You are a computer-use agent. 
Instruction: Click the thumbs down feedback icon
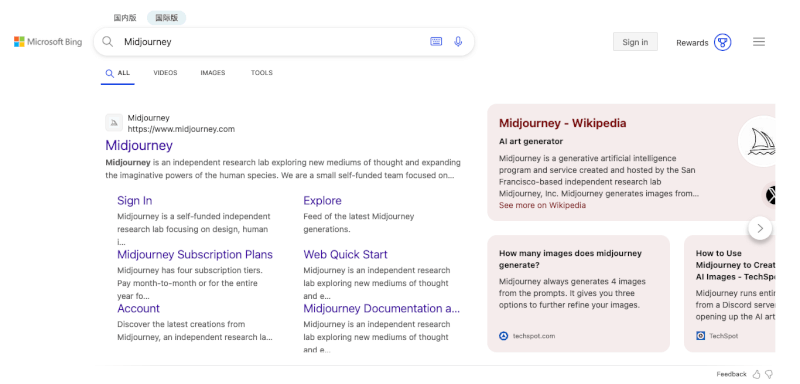[x=768, y=374]
